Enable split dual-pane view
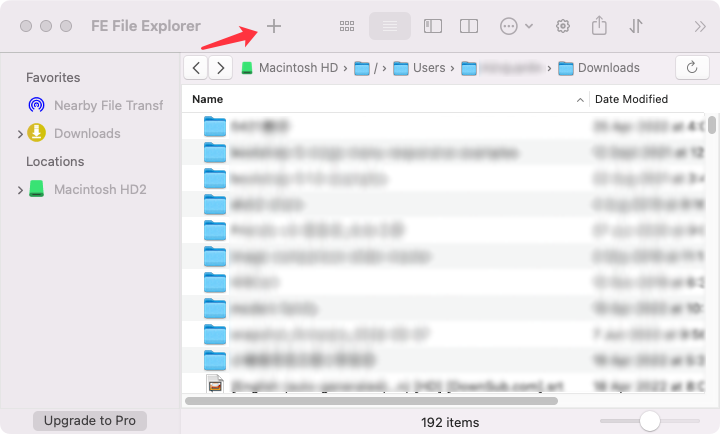Screen dimensions: 720x434 coord(469,26)
